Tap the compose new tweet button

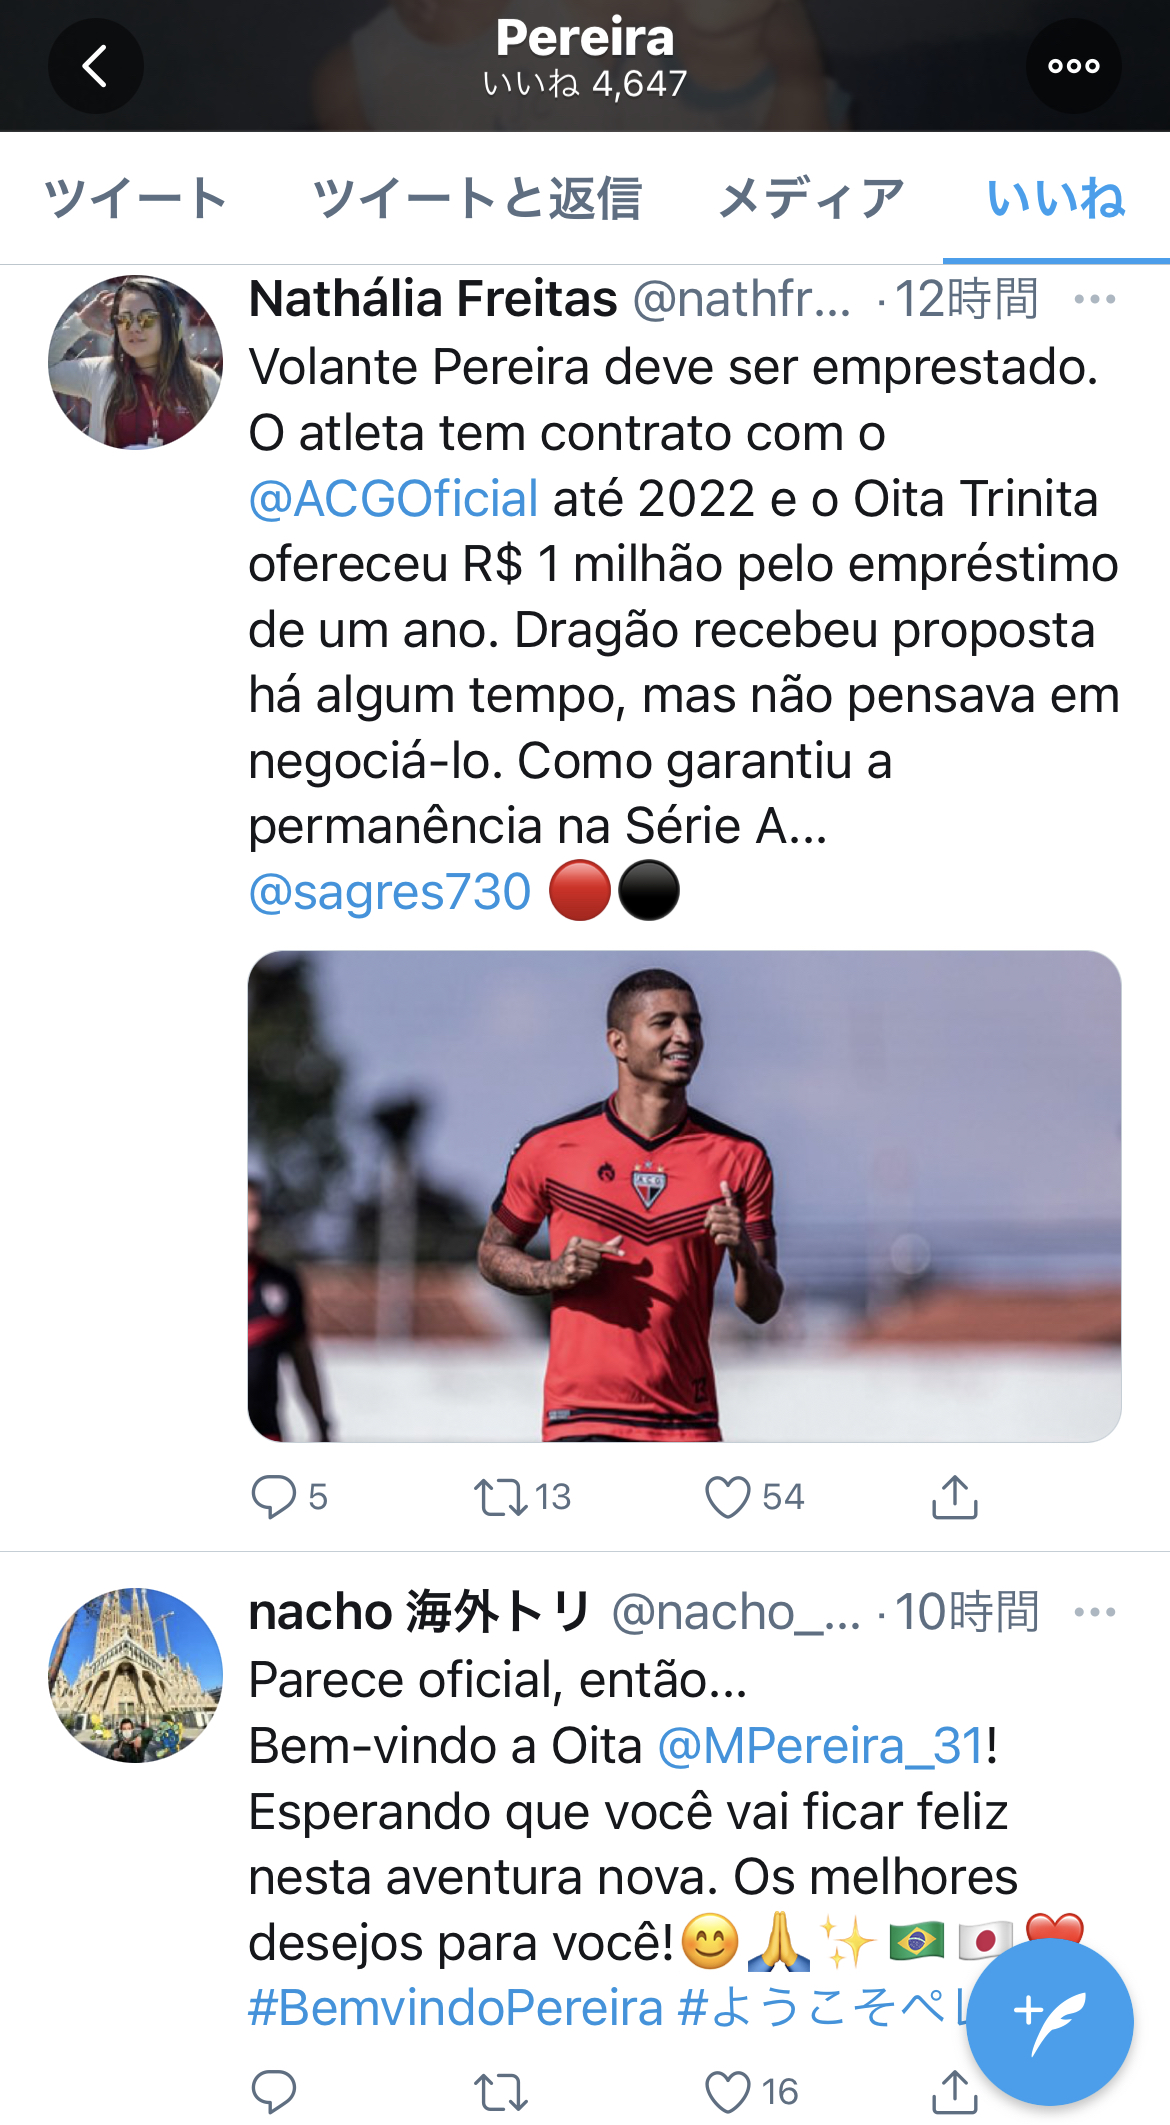1049,2021
